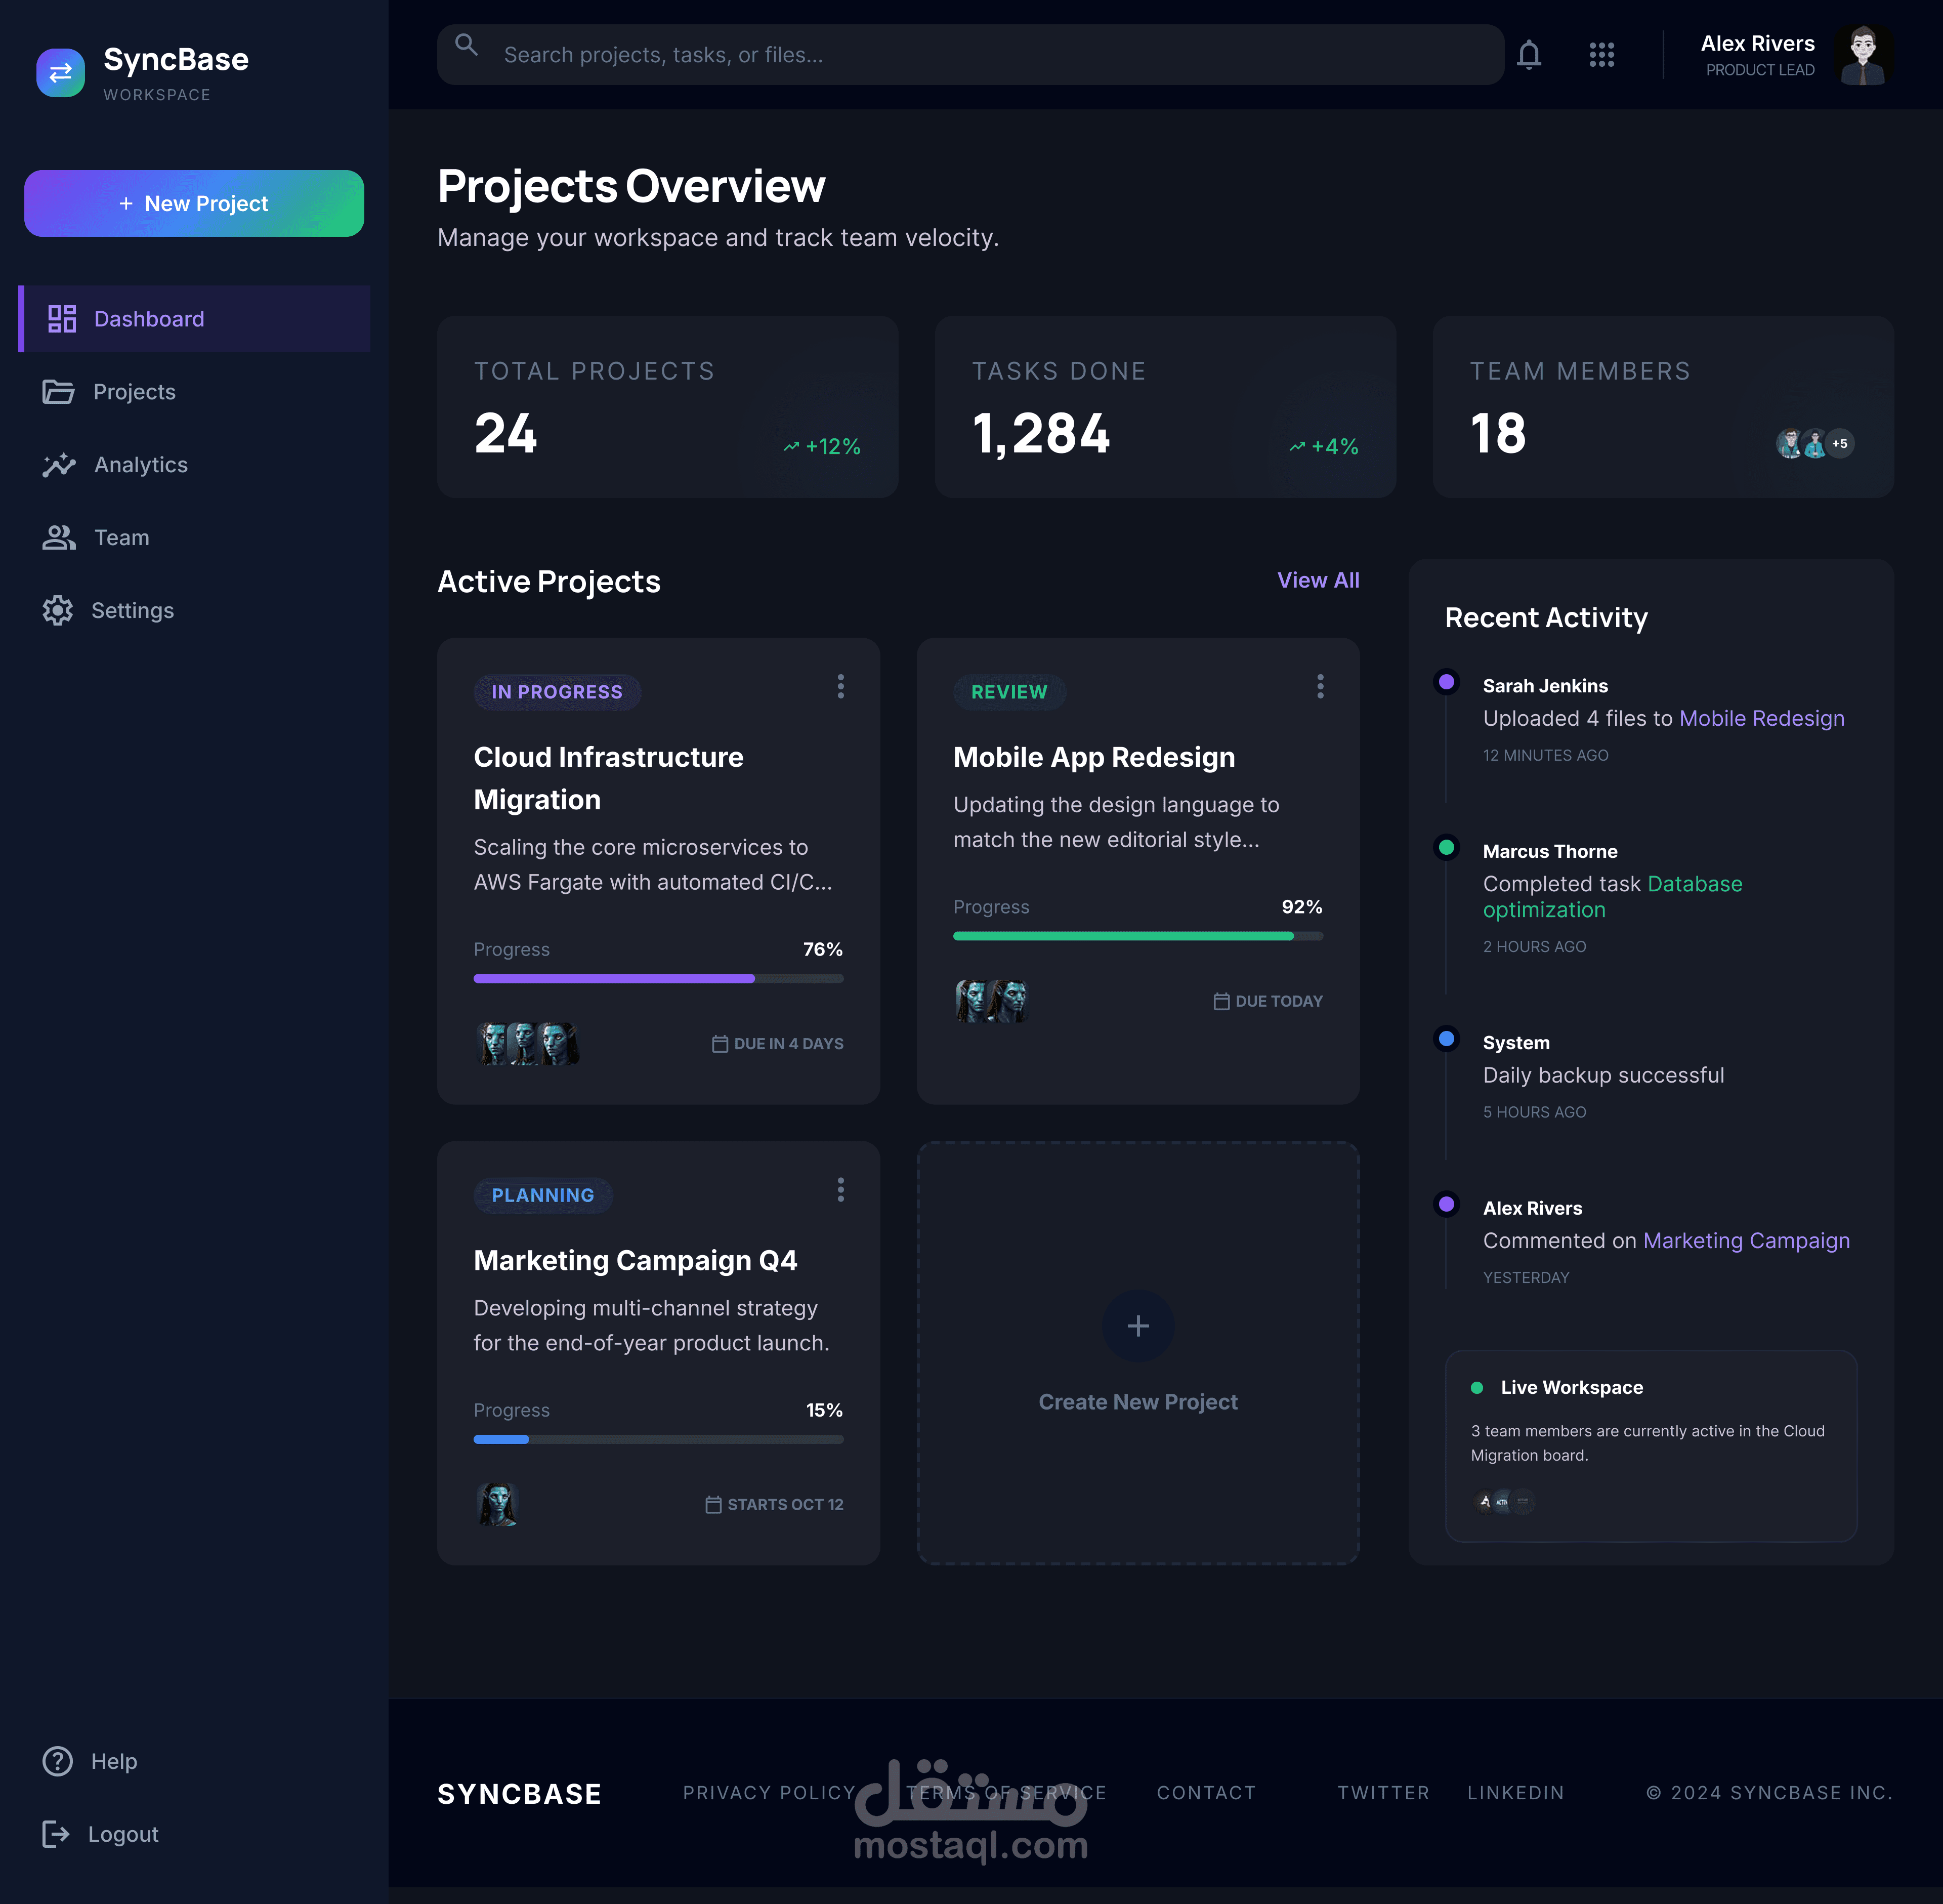Select Dashboard in the sidebar
This screenshot has height=1904, width=1943.
148,319
